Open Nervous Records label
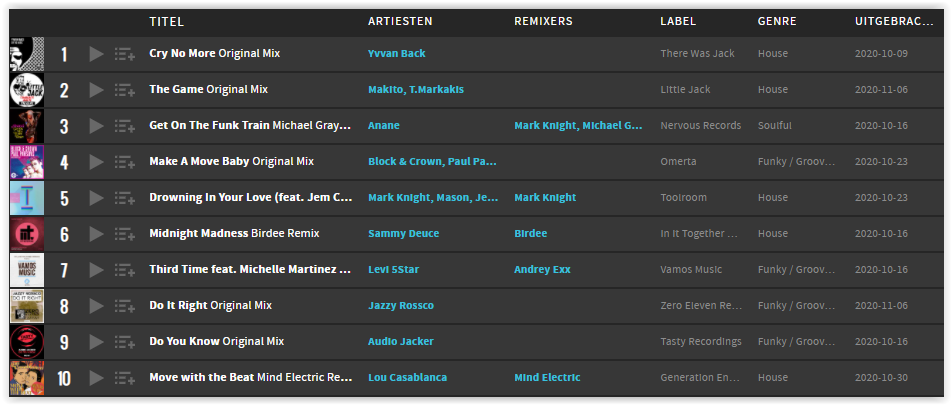This screenshot has width=952, height=405. click(701, 126)
